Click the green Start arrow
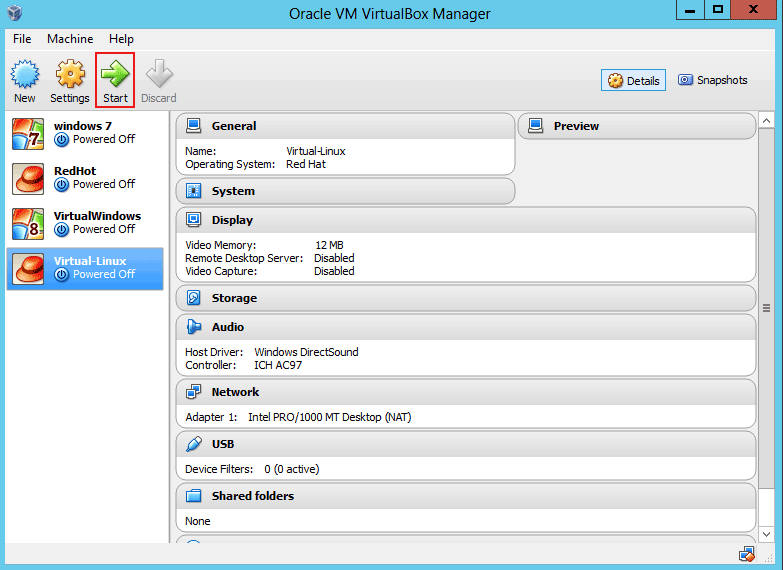The width and height of the screenshot is (783, 570). pyautogui.click(x=115, y=74)
